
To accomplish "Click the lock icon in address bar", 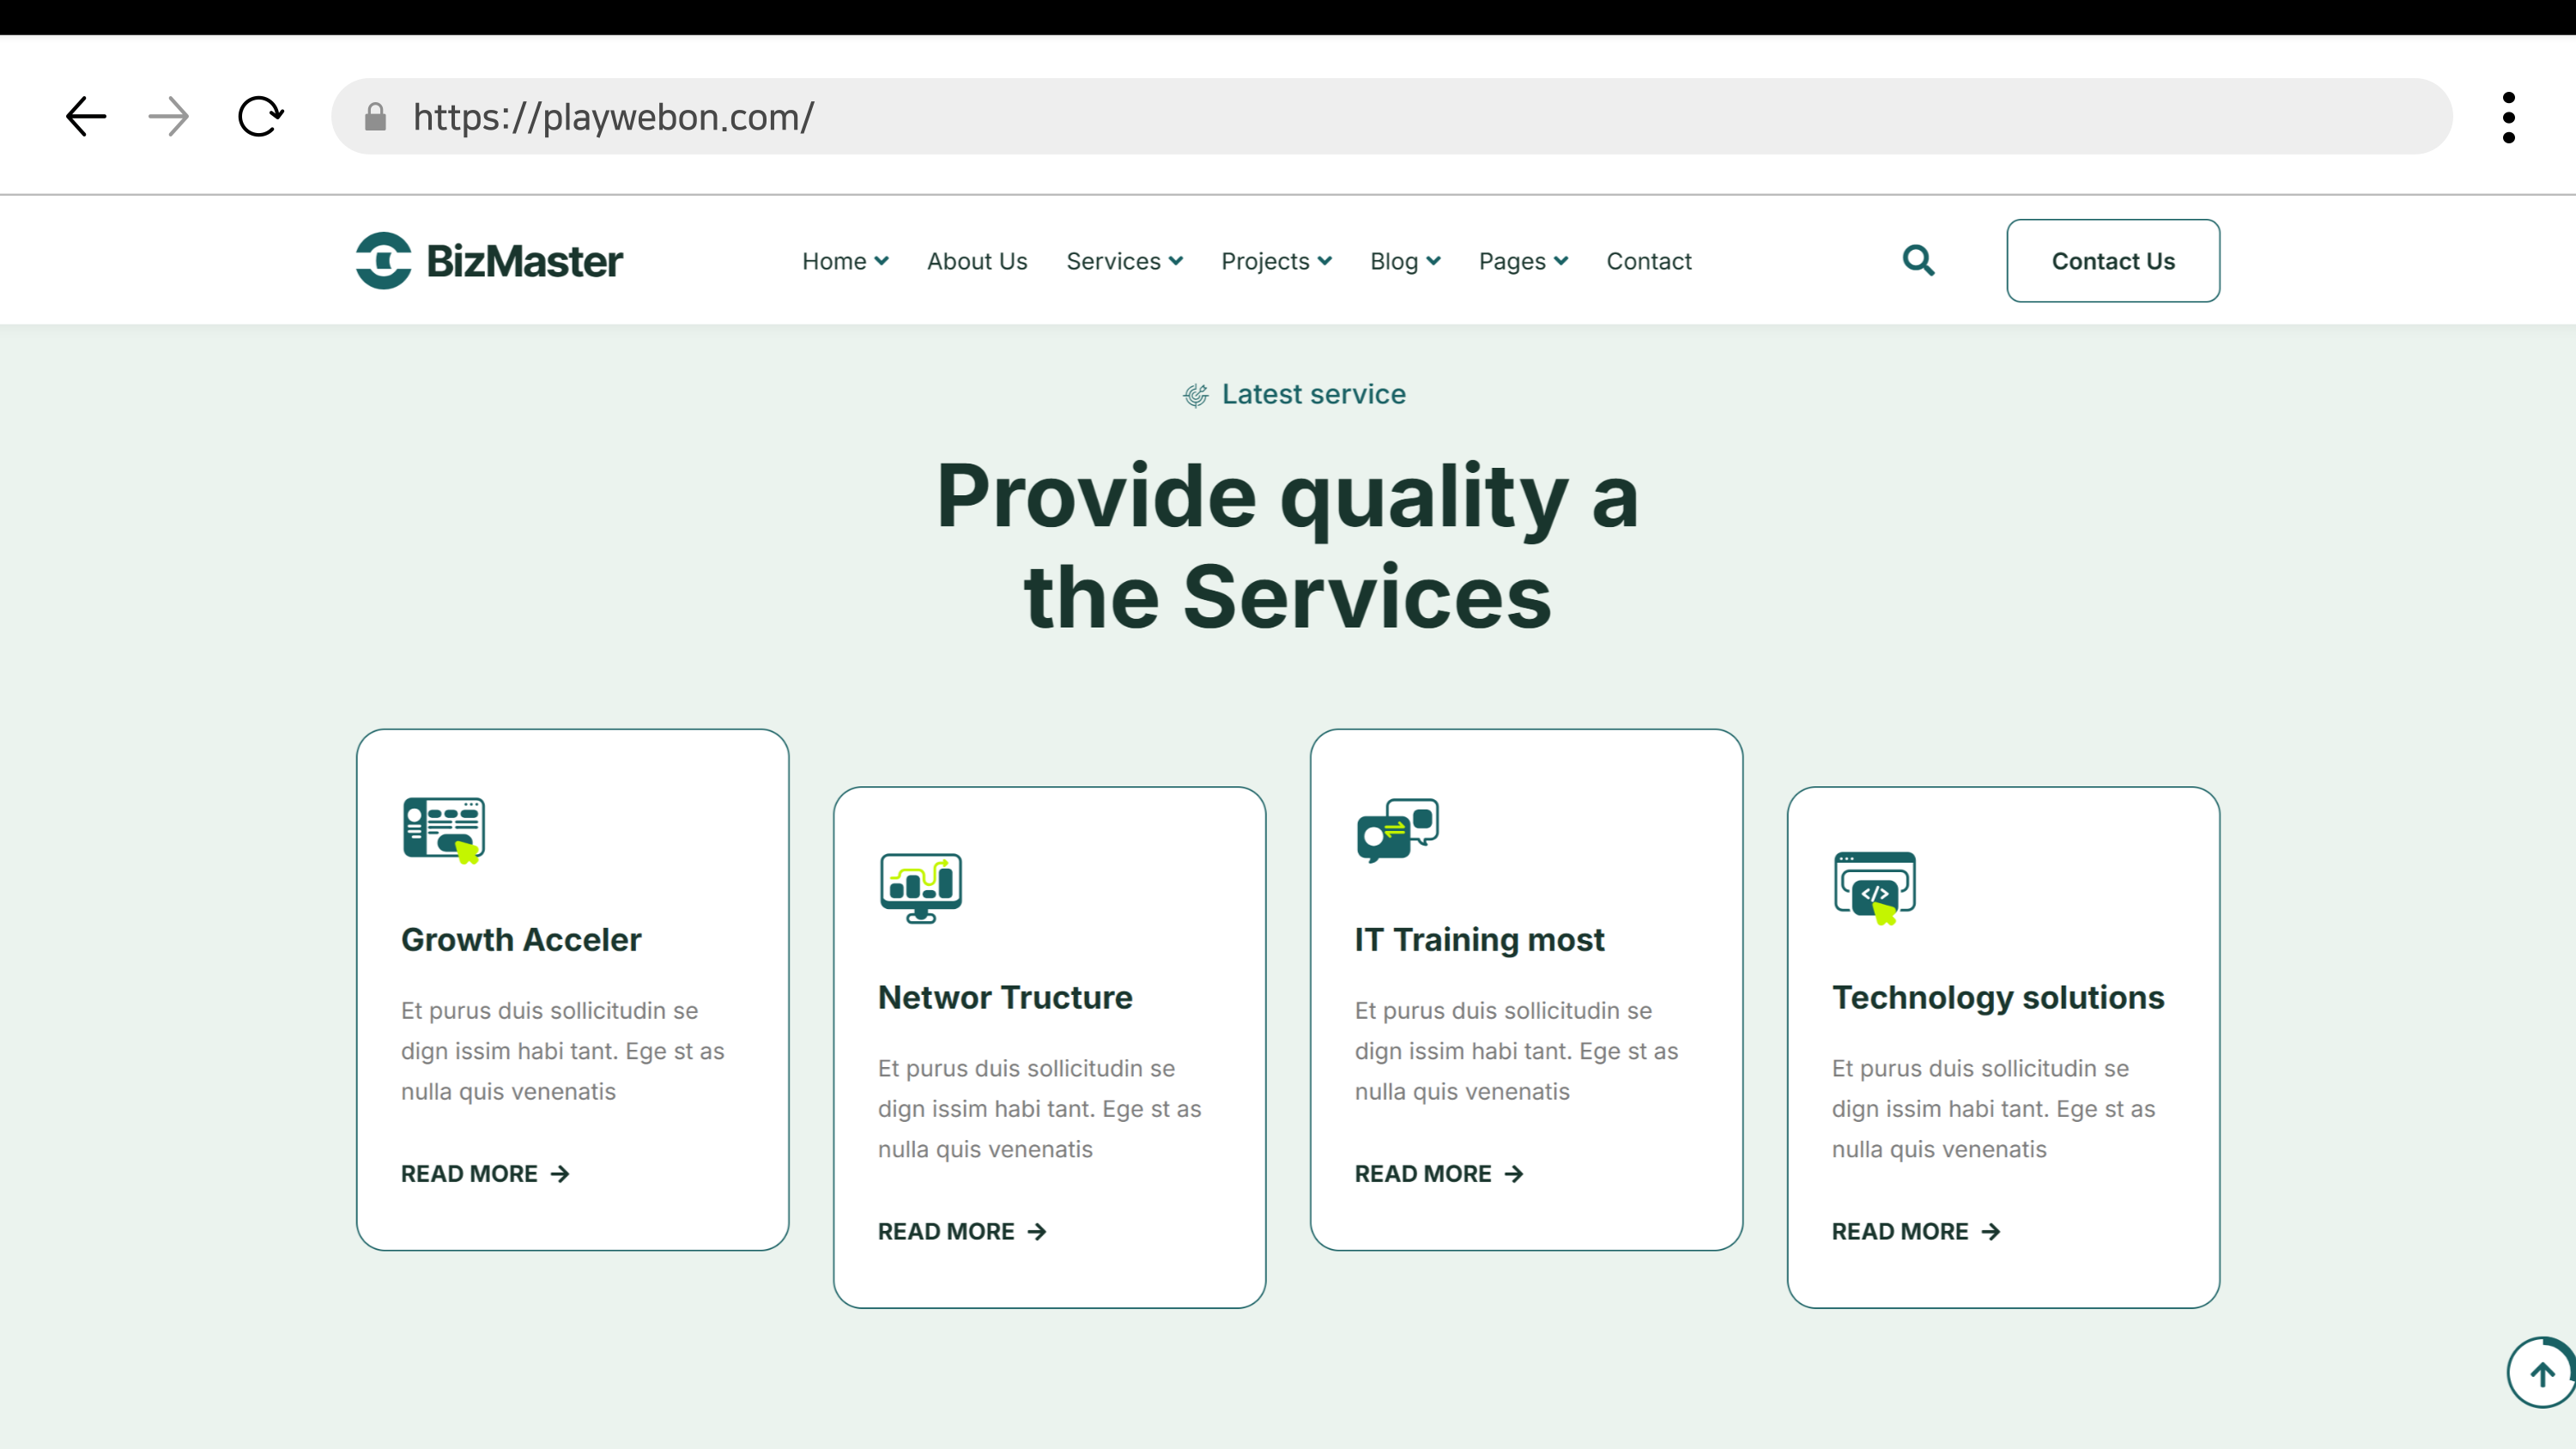I will coord(375,117).
